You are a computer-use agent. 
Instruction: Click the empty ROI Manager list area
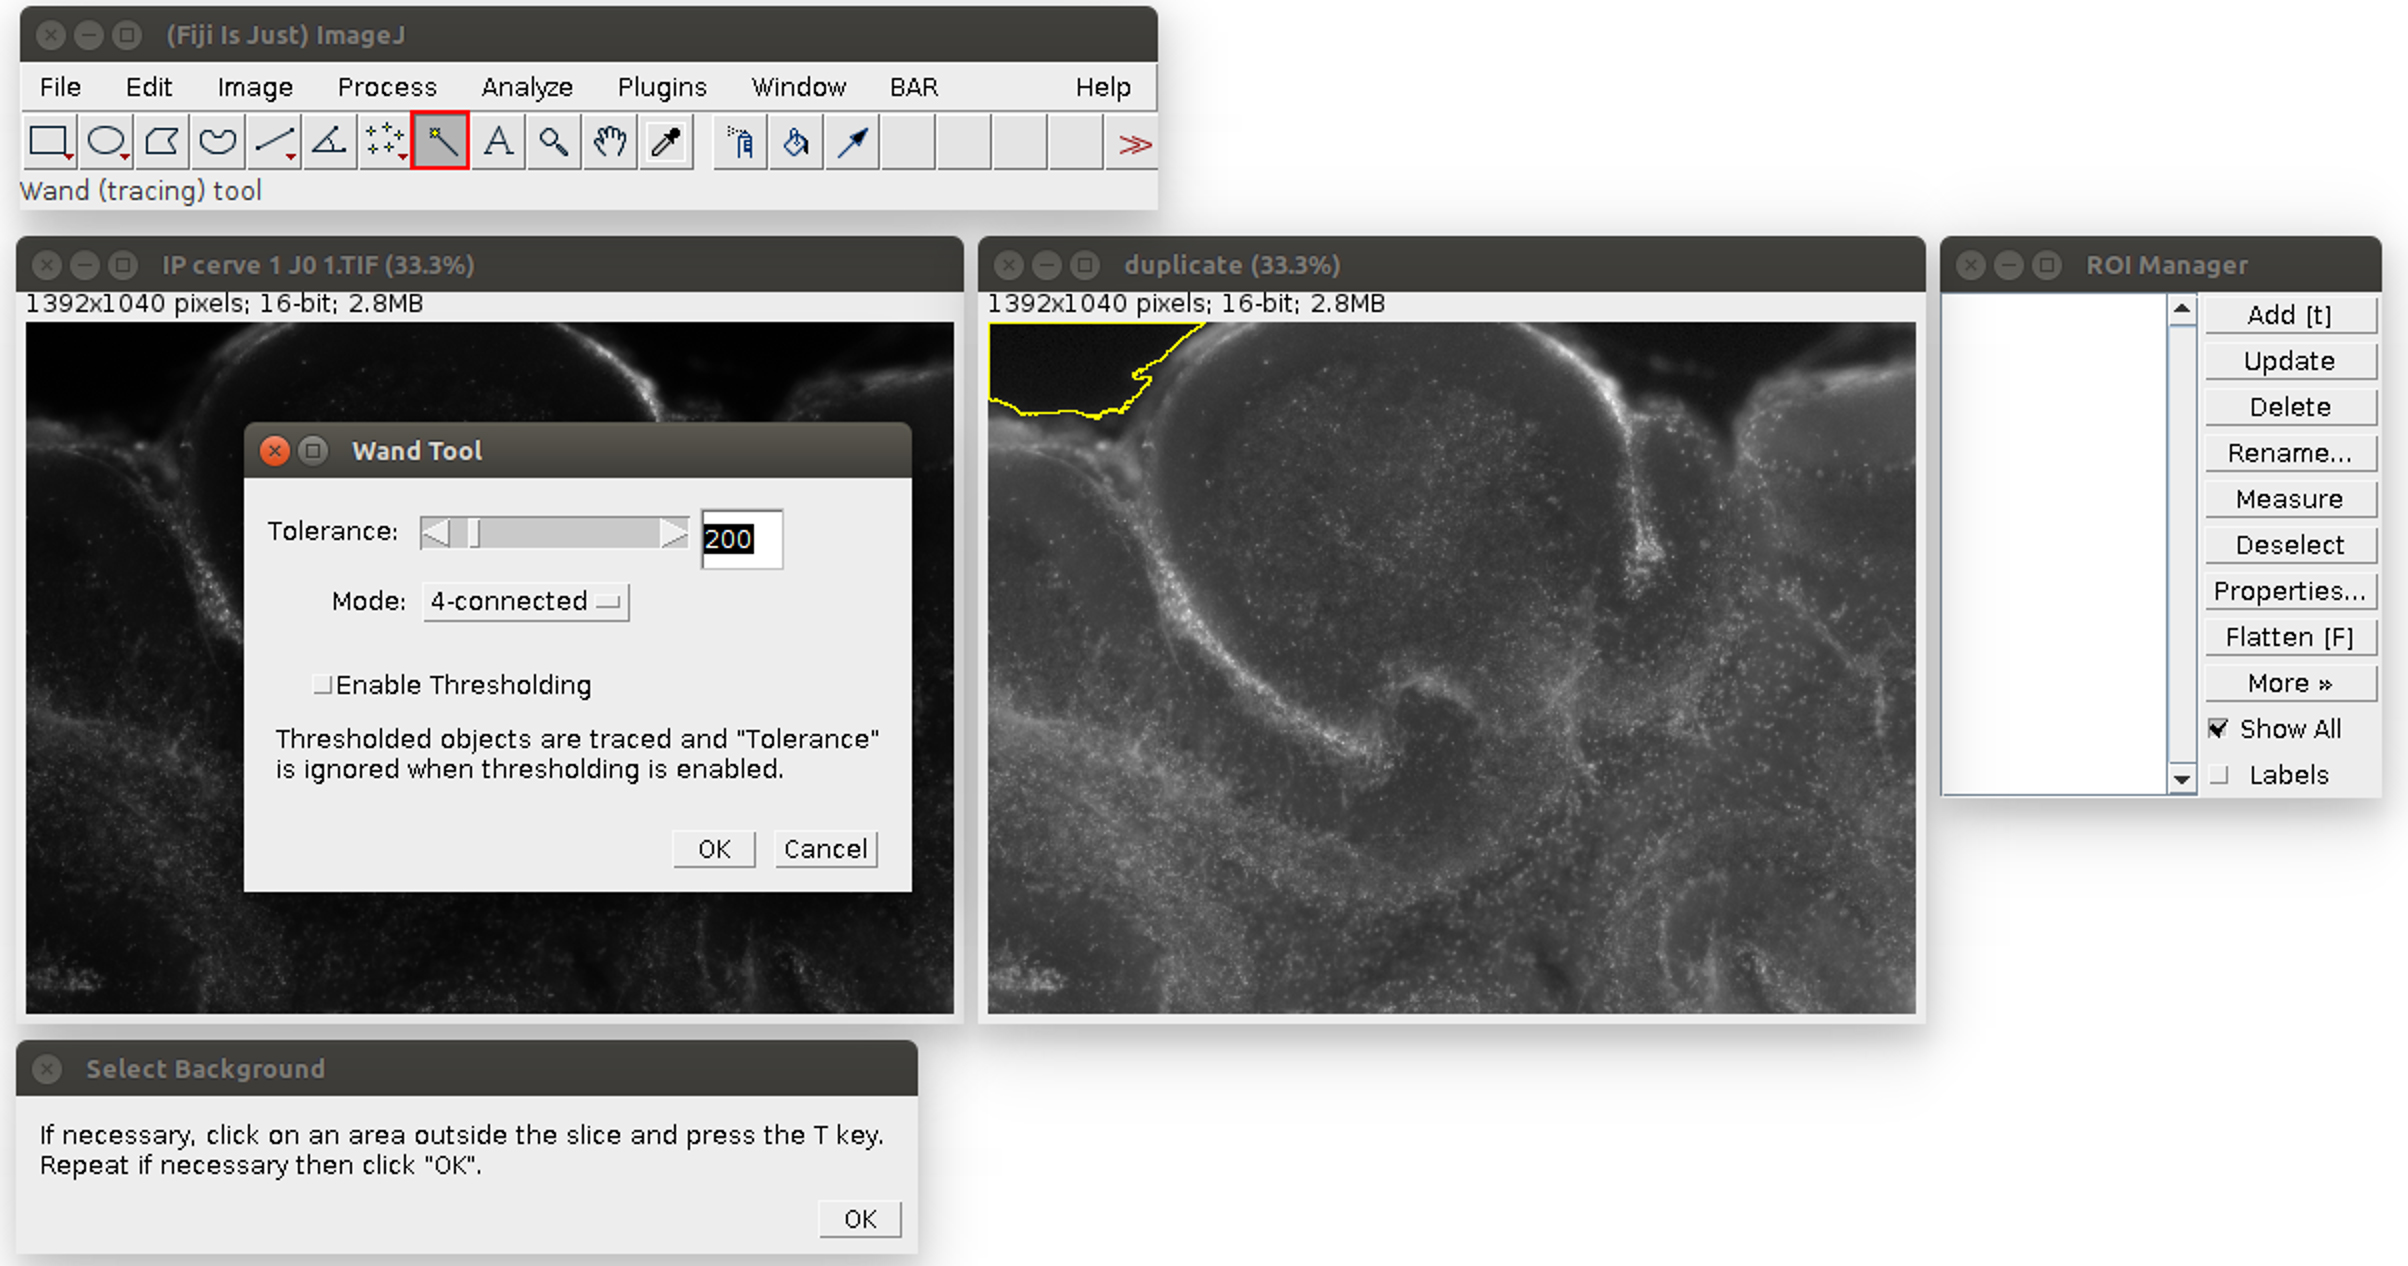(x=2054, y=544)
